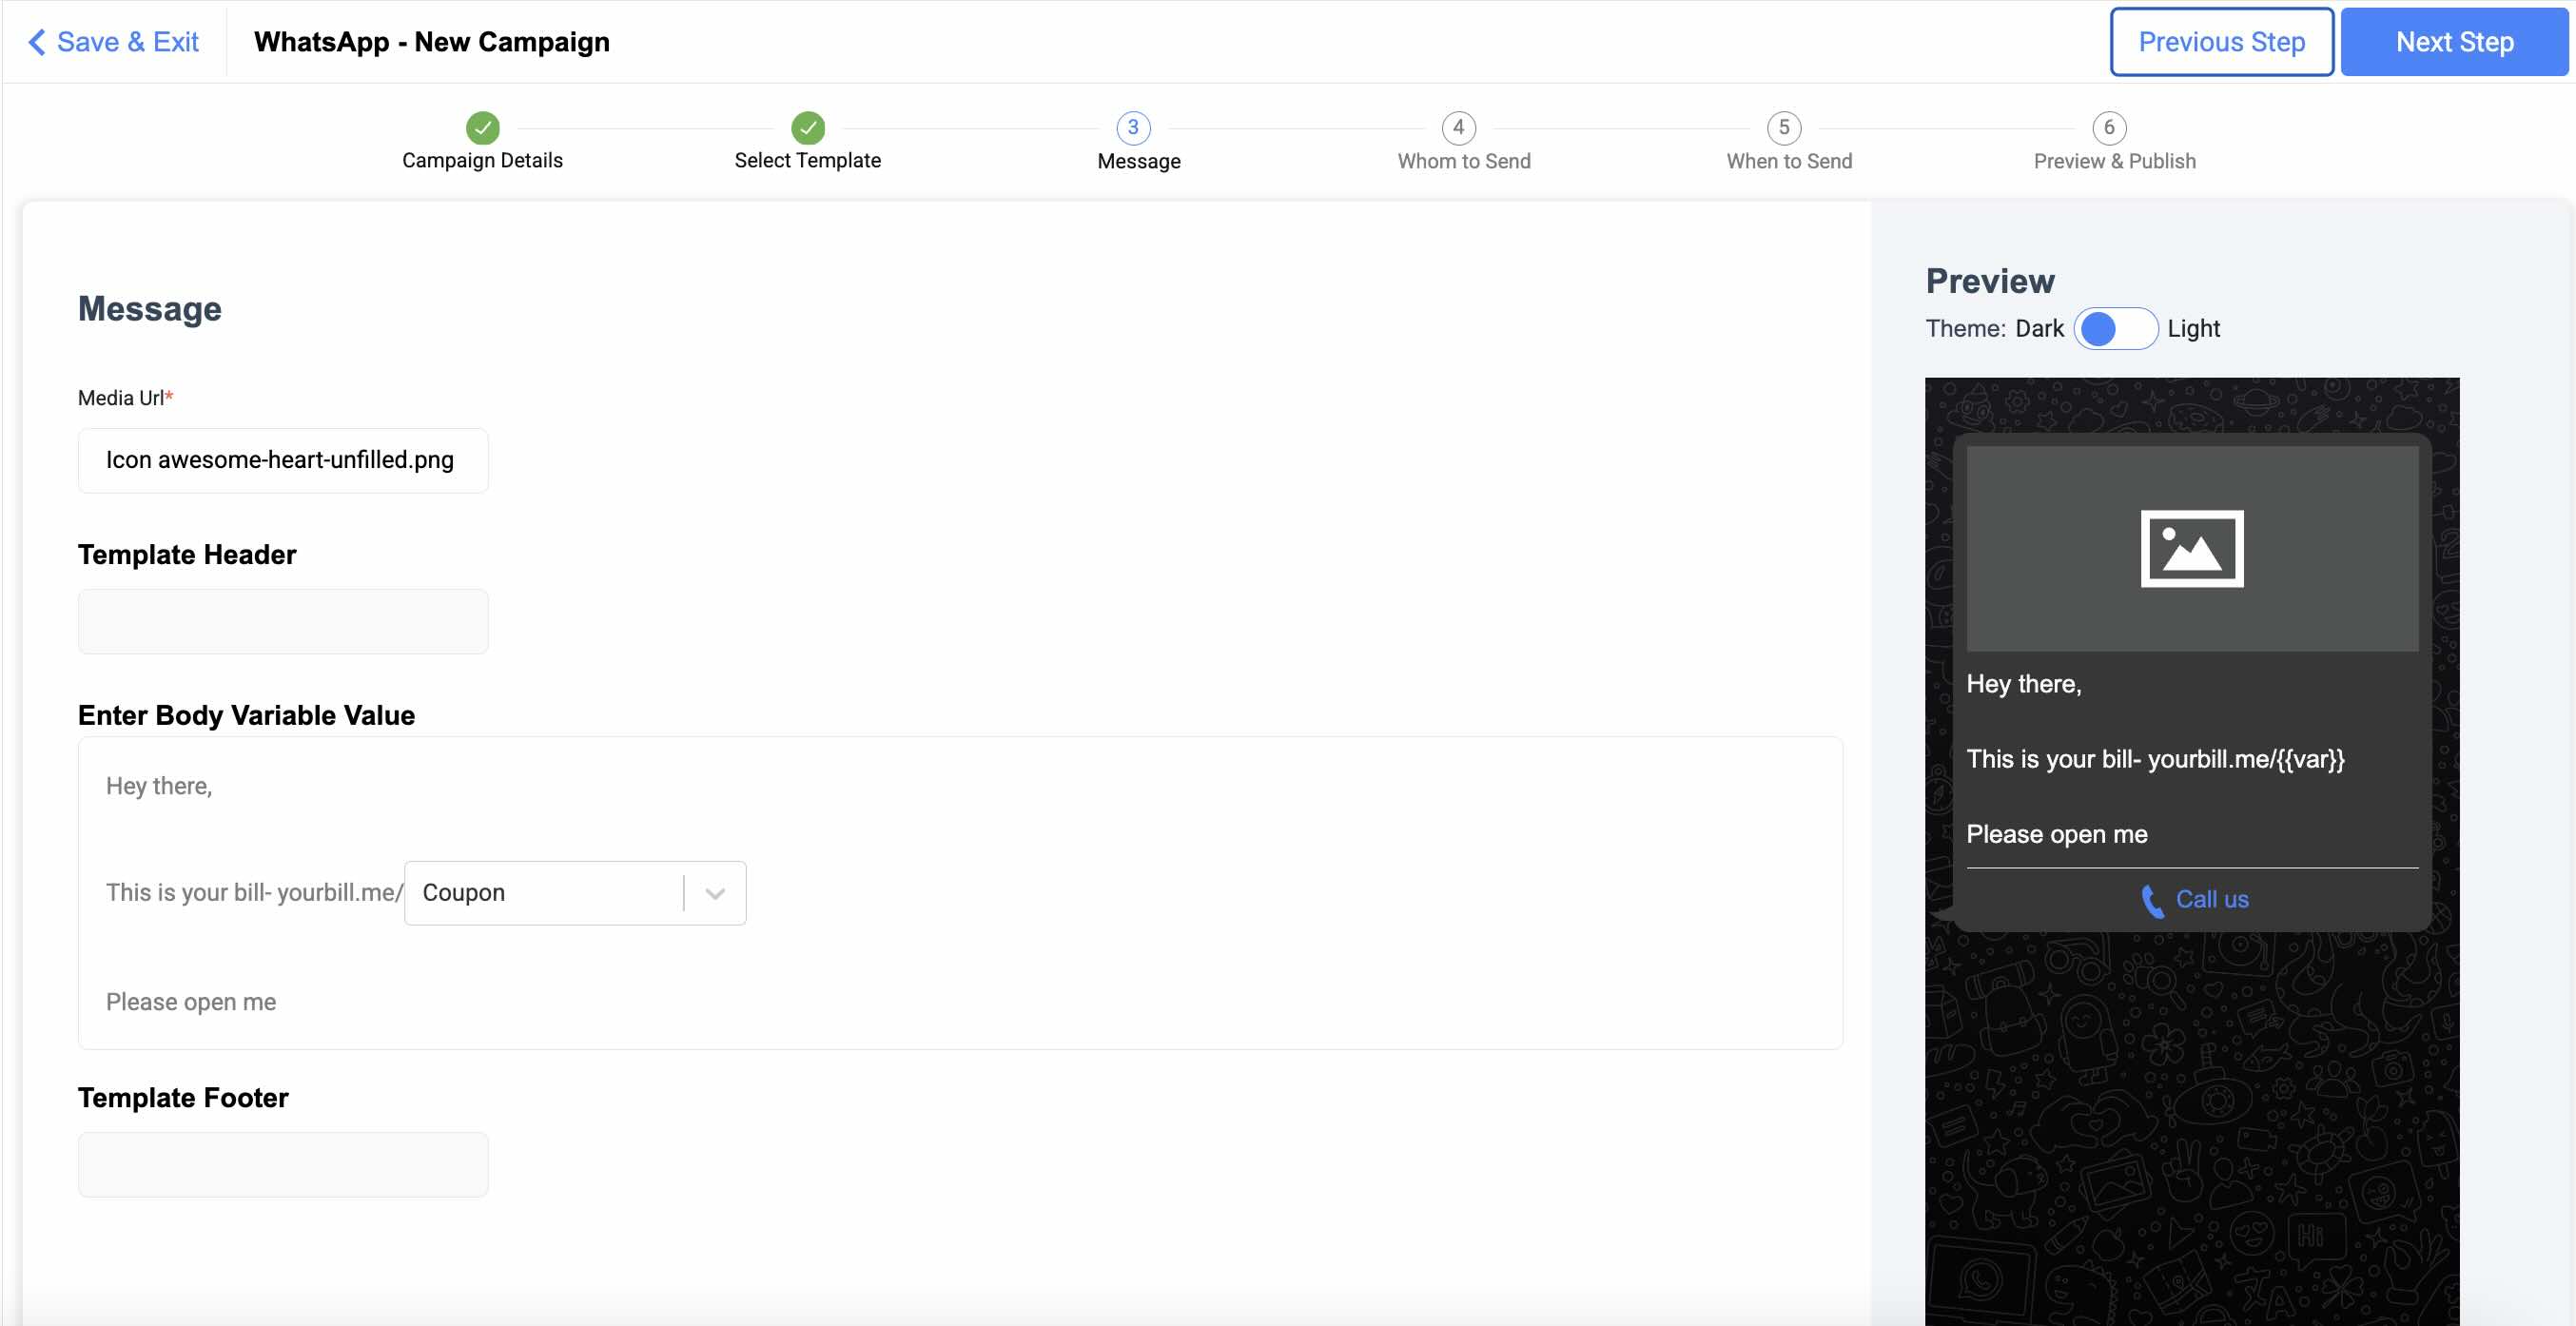This screenshot has width=2576, height=1326.
Task: Click the phone icon beside Call us
Action: (2151, 901)
